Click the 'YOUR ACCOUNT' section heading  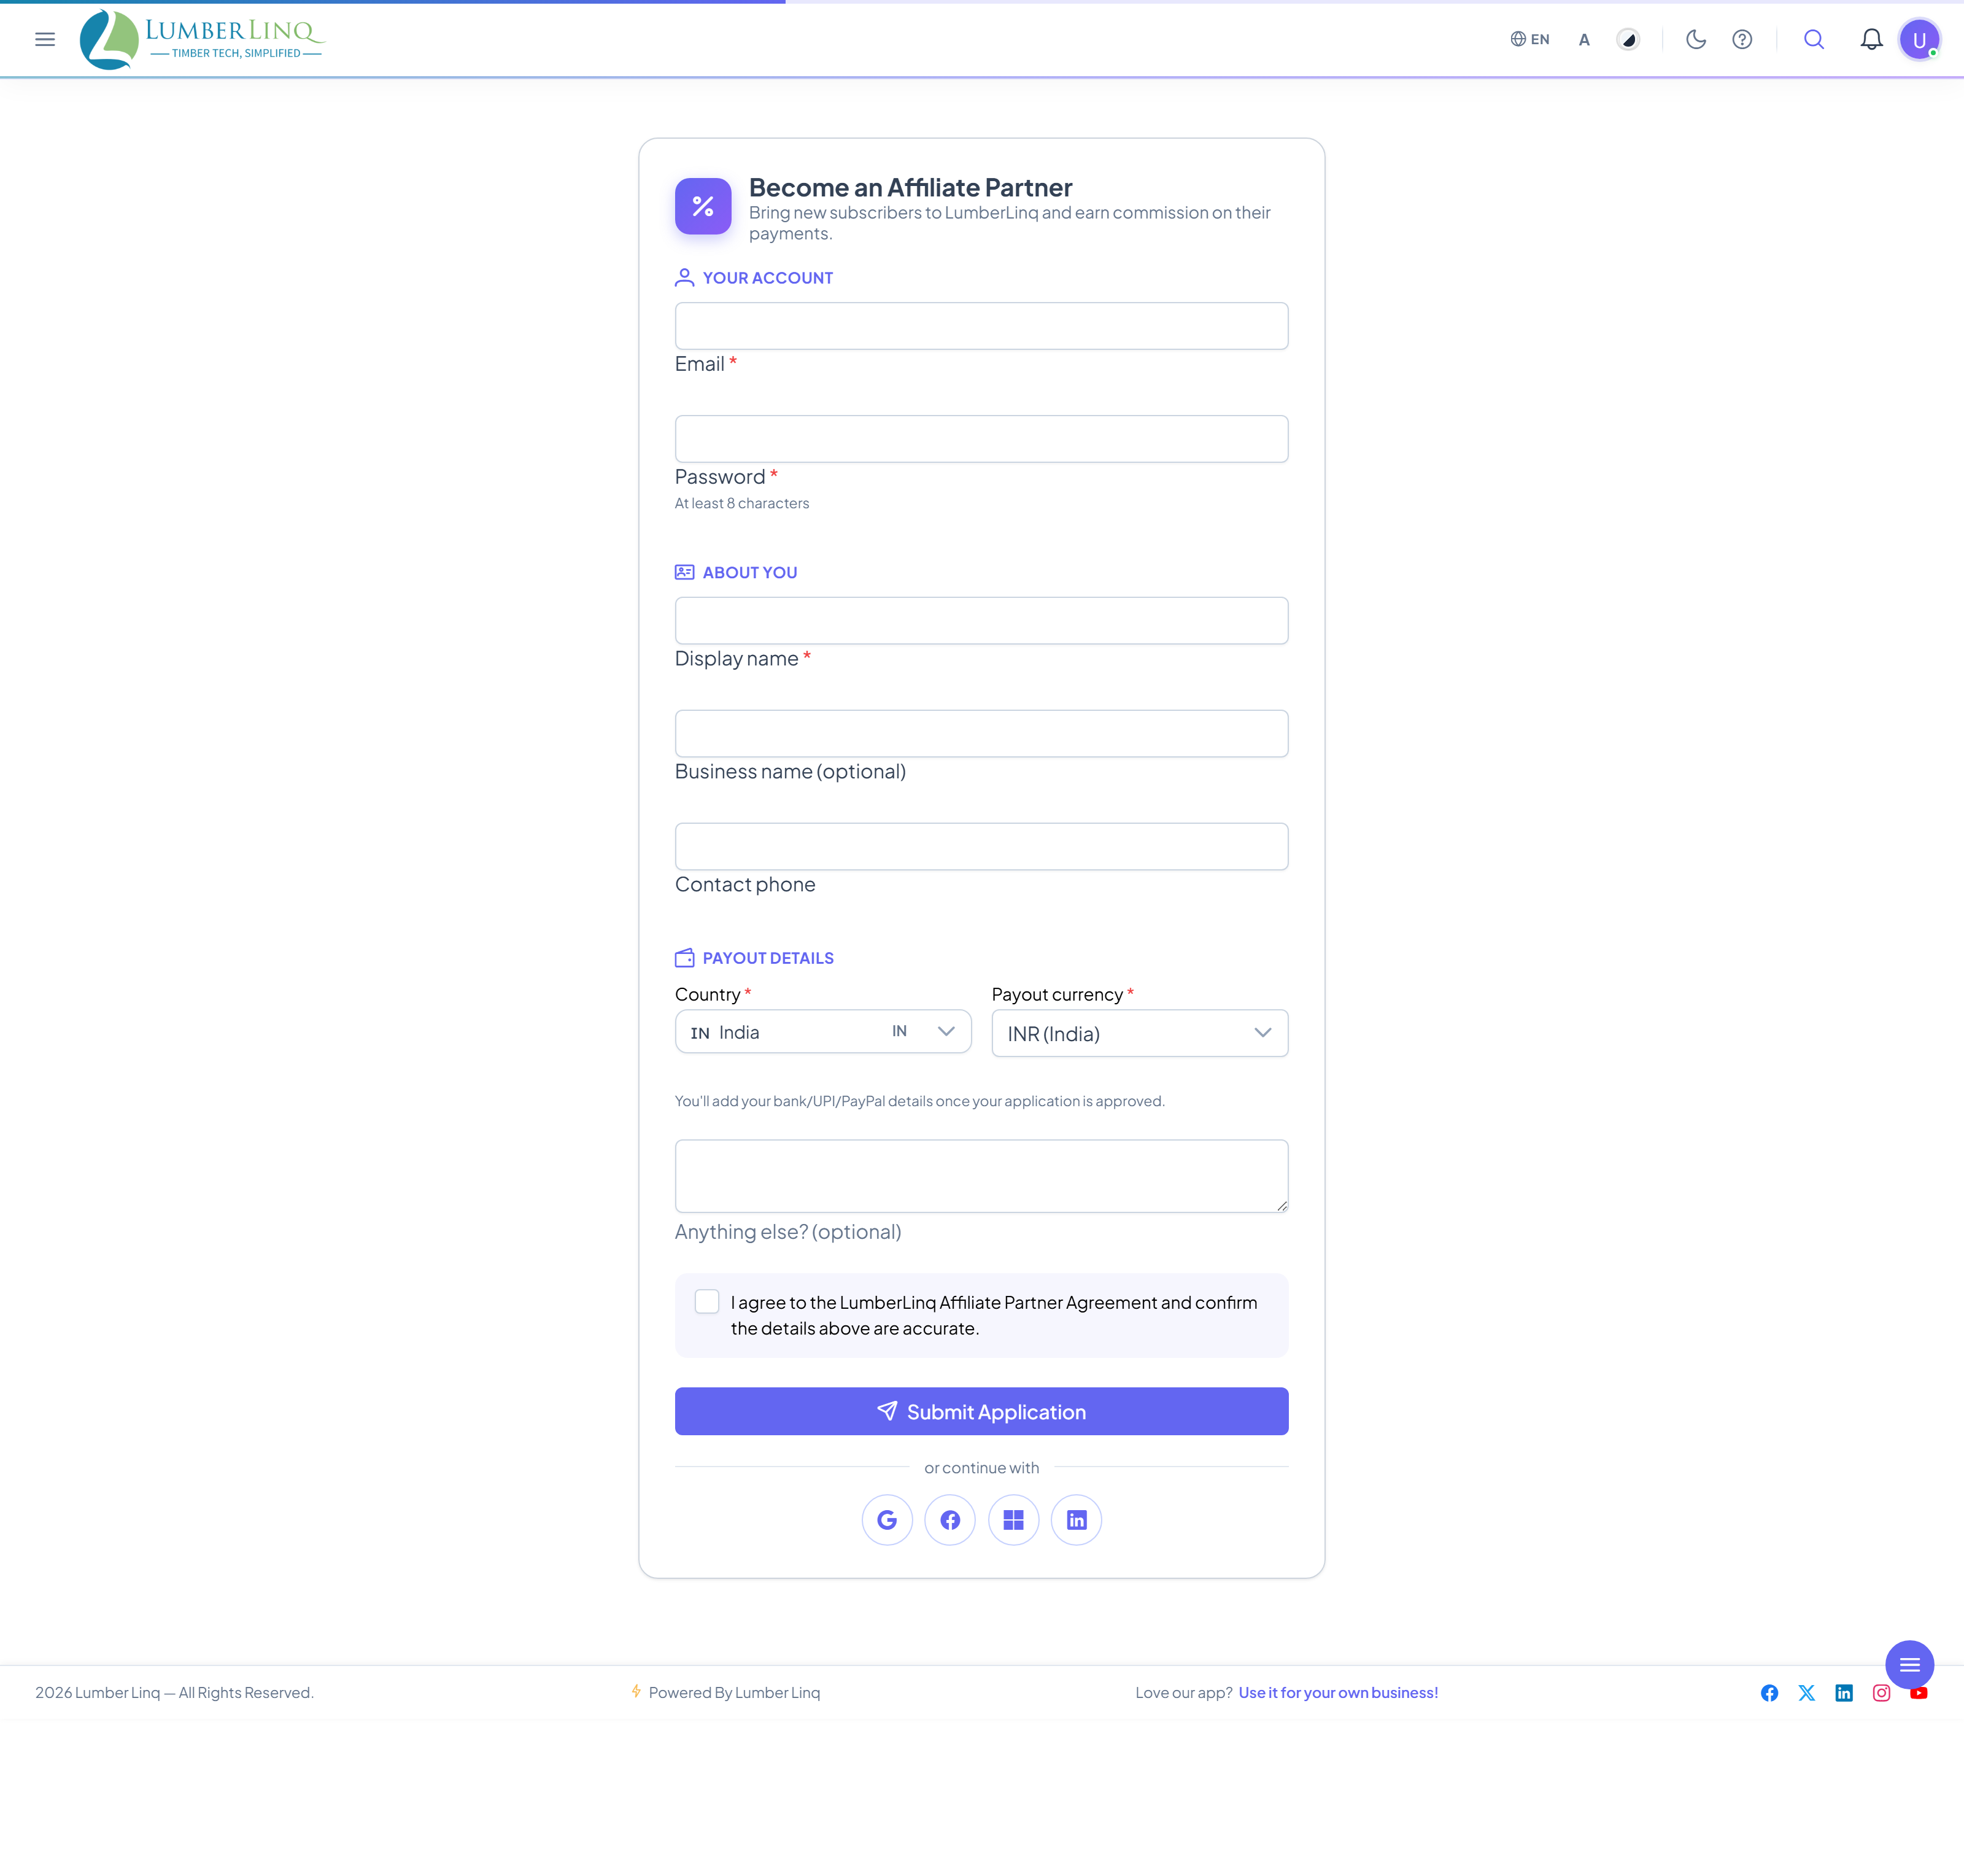[x=767, y=278]
